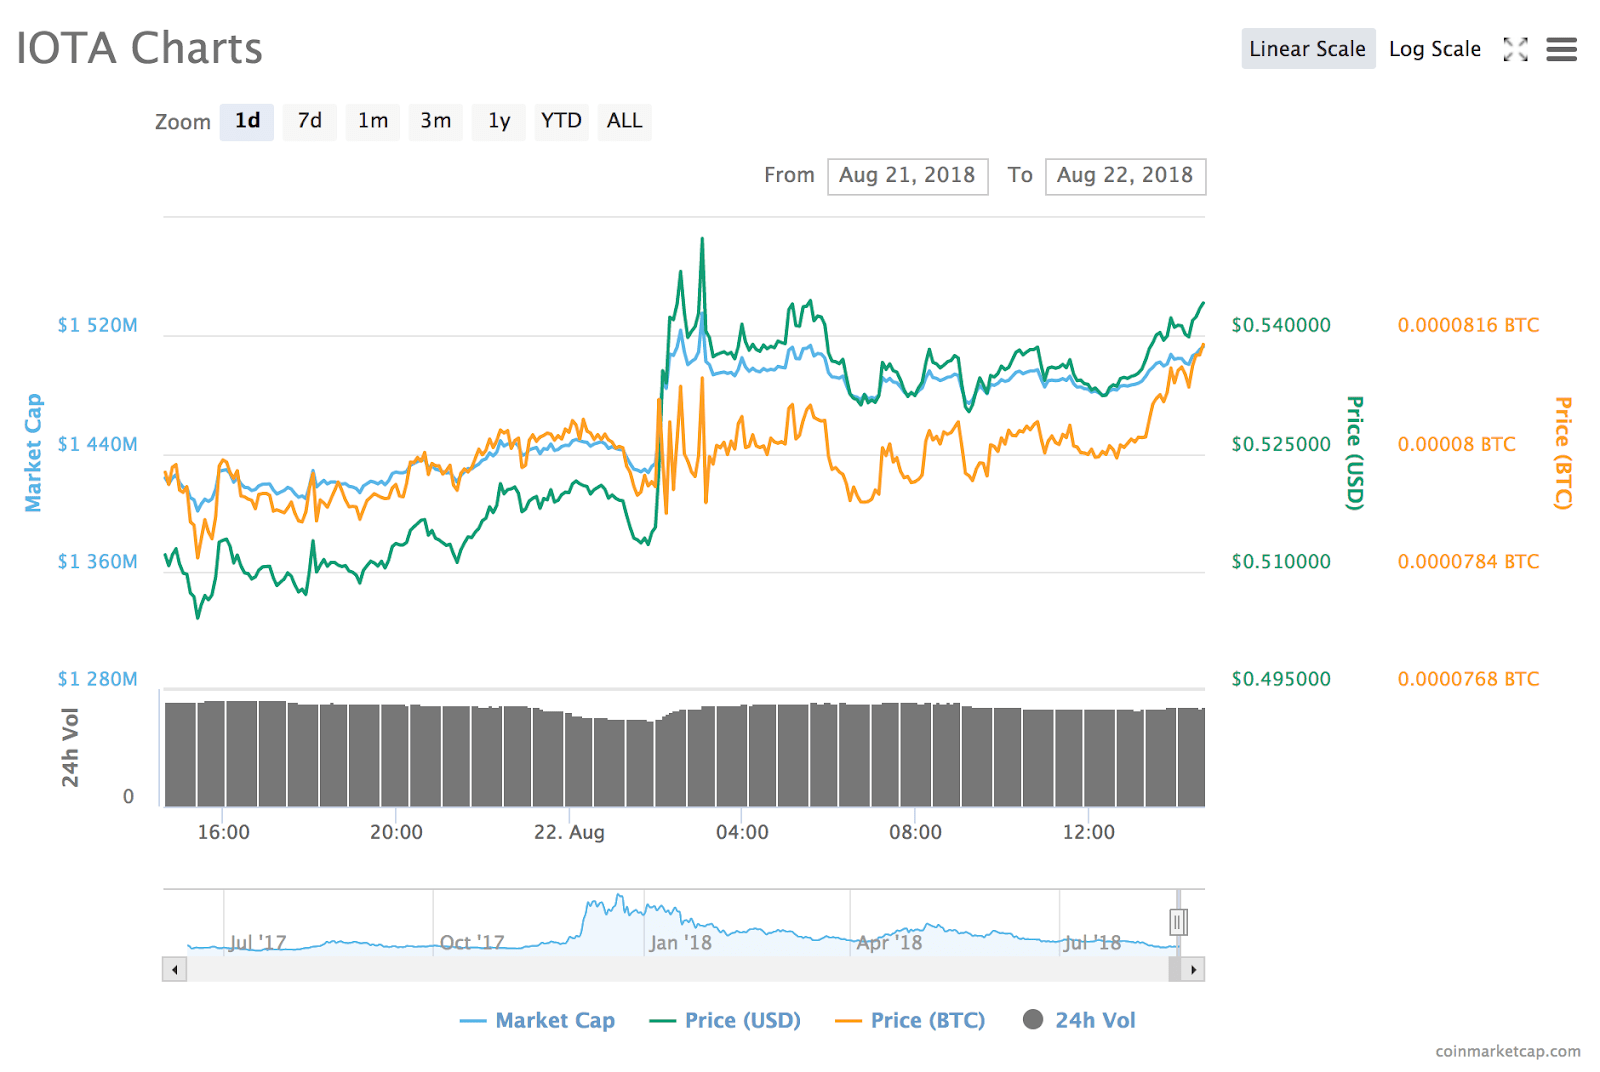Viewport: 1600px width, 1072px height.
Task: Enable Linear Scale view
Action: (x=1308, y=48)
